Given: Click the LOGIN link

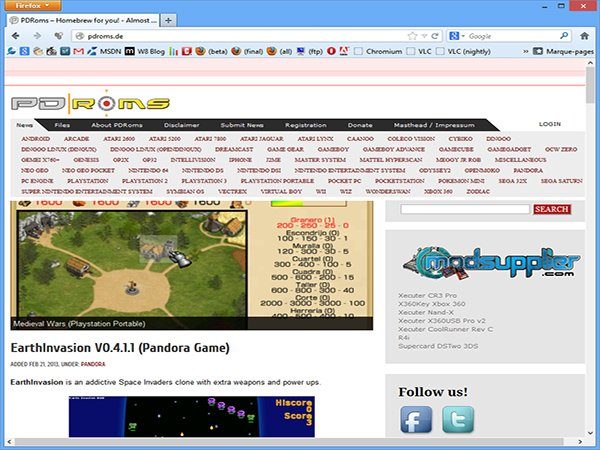Looking at the screenshot, I should point(550,124).
